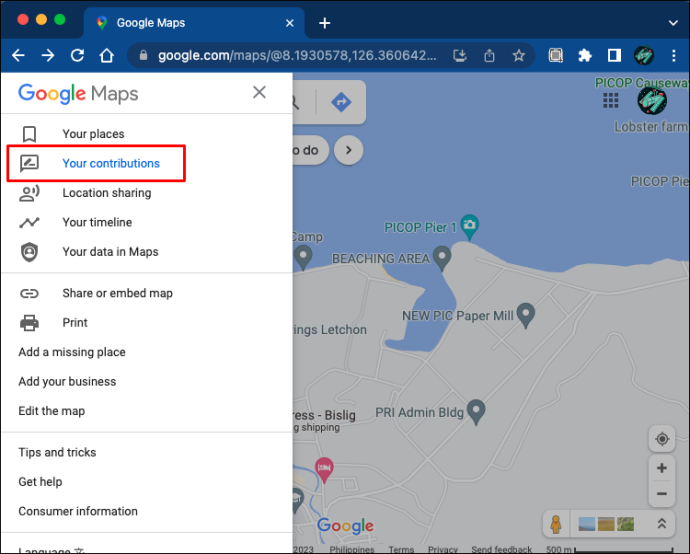
Task: Click the Share or embed map link icon
Action: click(x=29, y=293)
